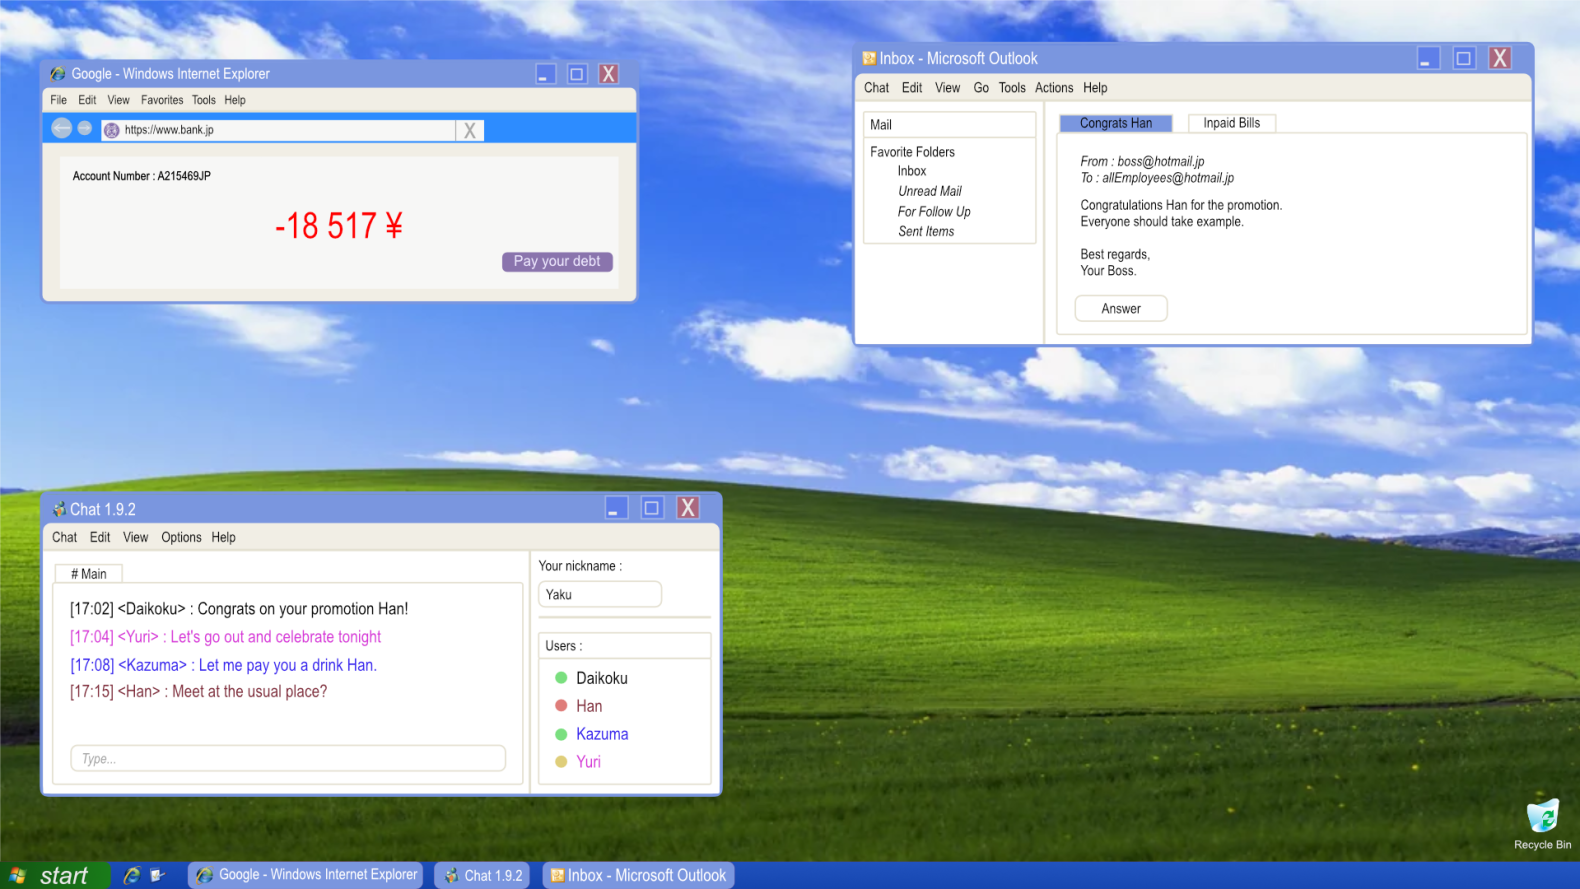Switch to the Inpaid Bills tab
Image resolution: width=1580 pixels, height=889 pixels.
pyautogui.click(x=1232, y=123)
